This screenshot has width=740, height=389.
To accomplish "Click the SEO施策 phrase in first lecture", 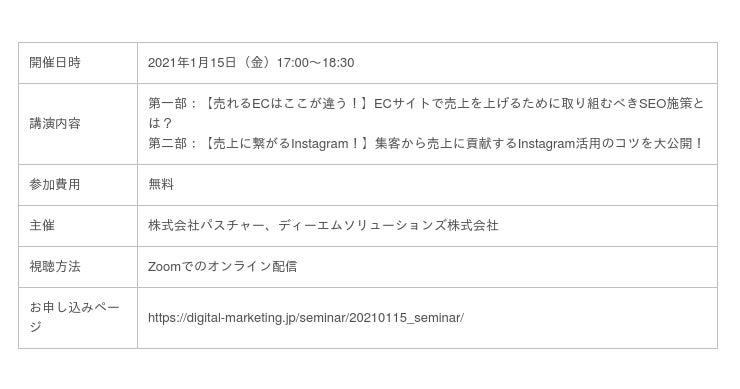I will (x=665, y=103).
